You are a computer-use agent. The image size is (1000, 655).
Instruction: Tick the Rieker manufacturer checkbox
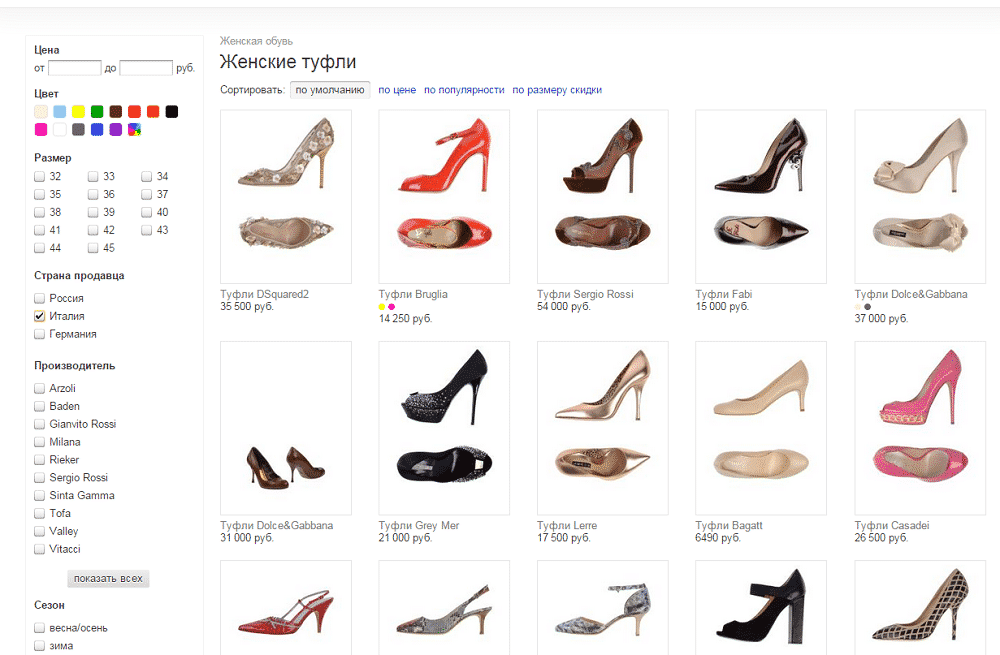(40, 459)
